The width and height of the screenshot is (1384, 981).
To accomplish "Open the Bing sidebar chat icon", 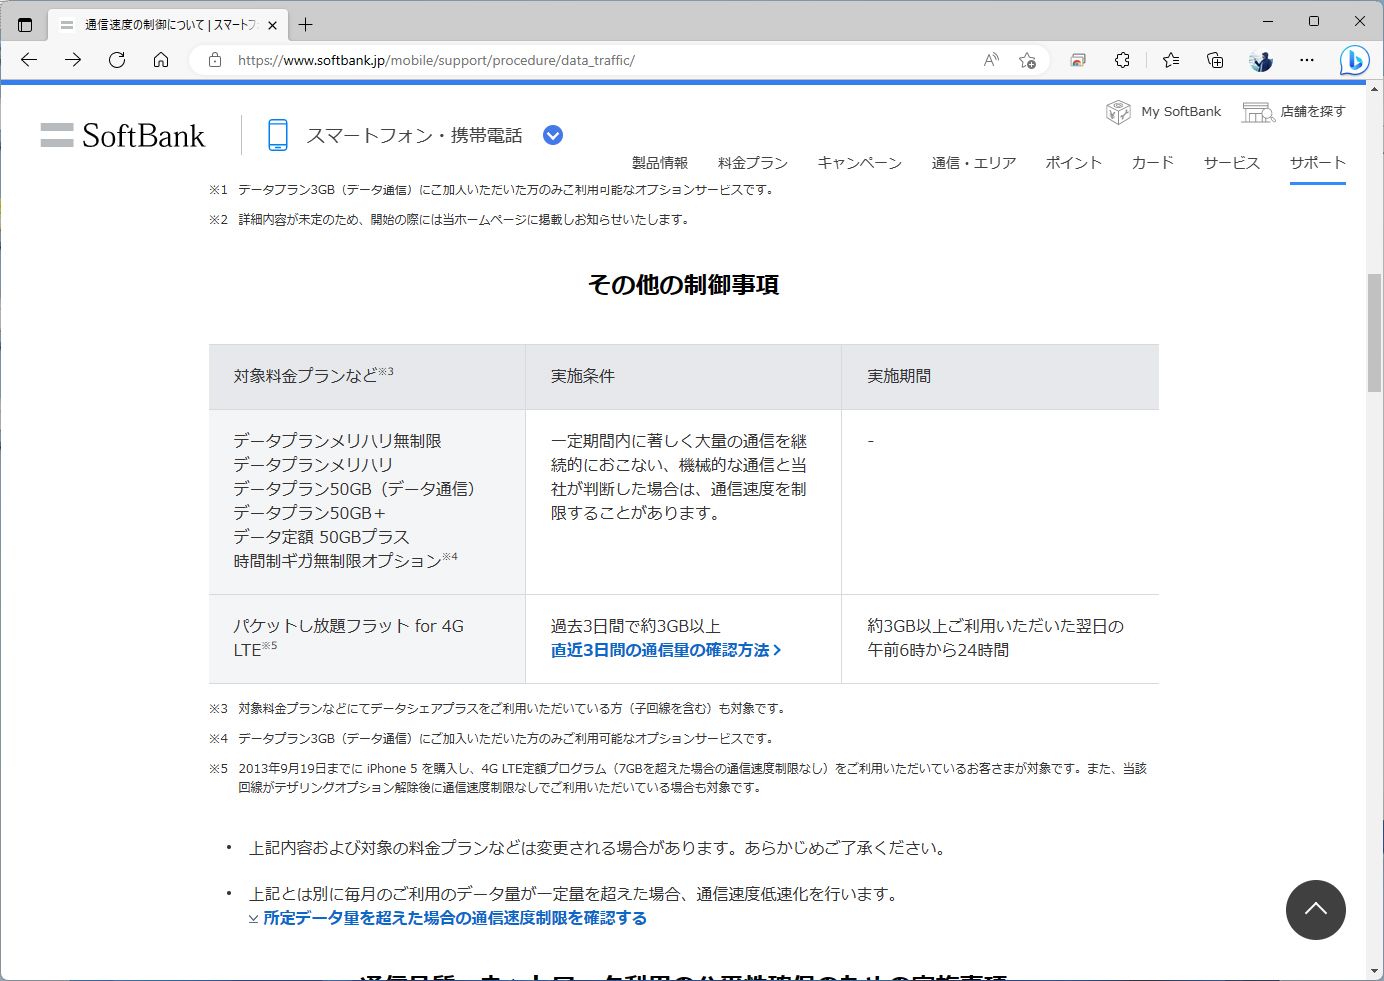I will click(x=1354, y=60).
